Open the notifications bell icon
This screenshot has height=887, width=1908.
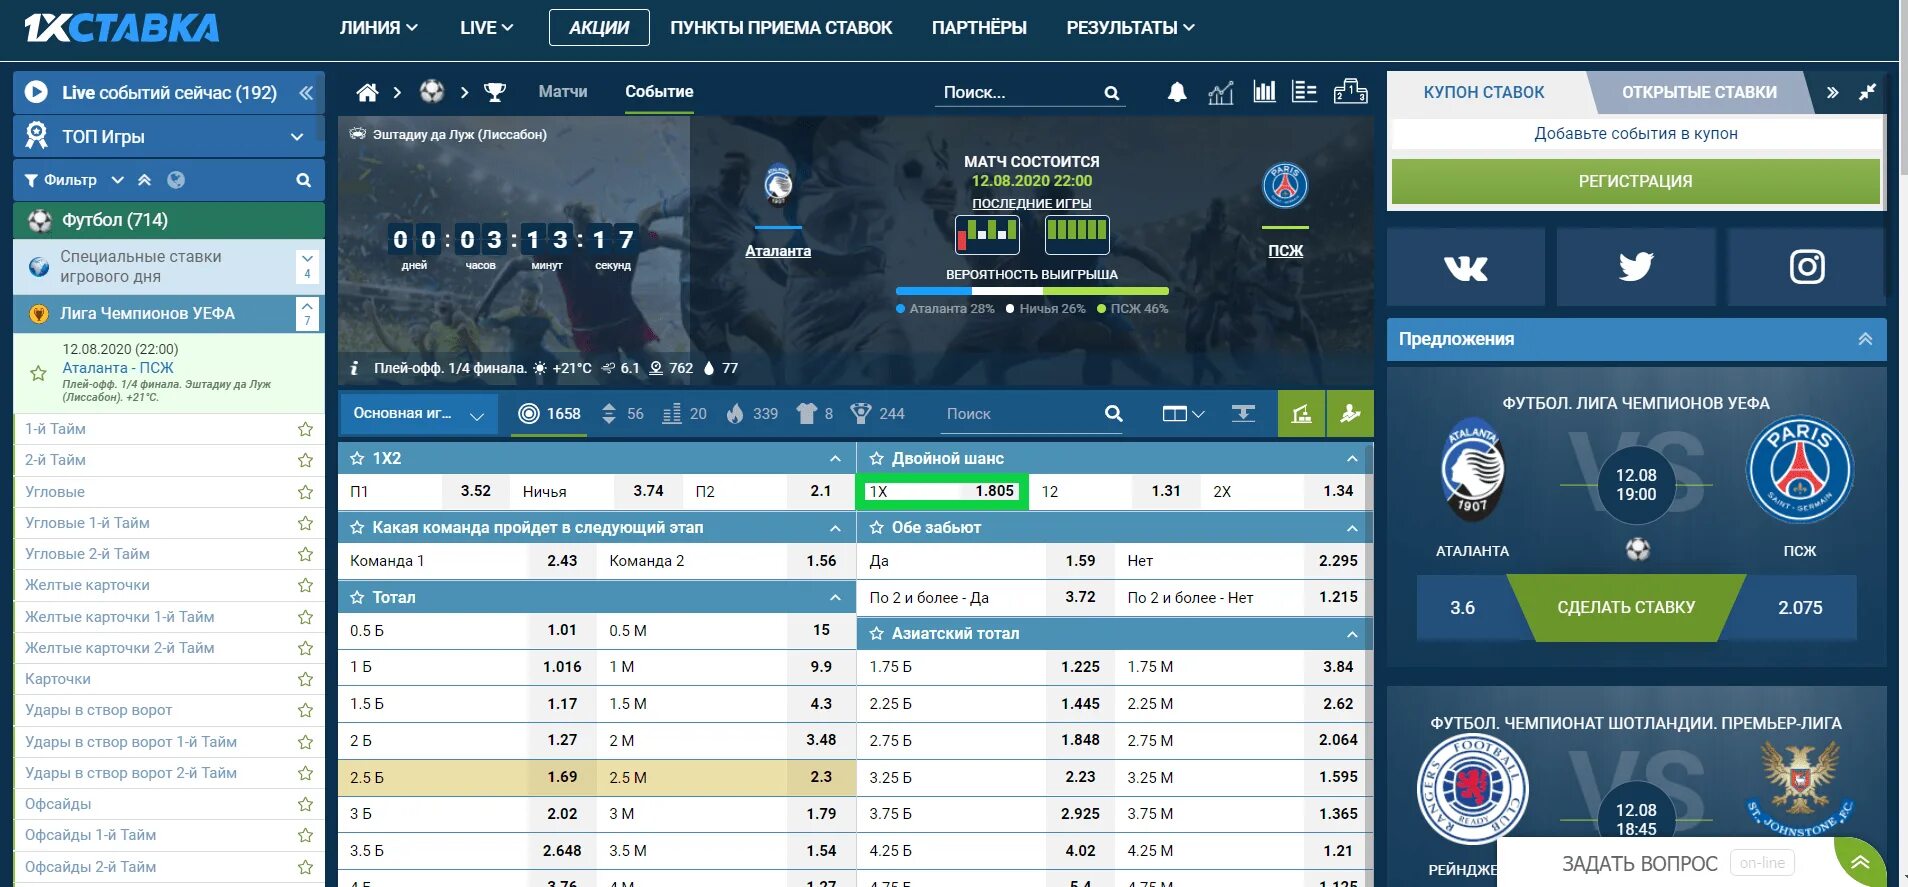(x=1177, y=92)
